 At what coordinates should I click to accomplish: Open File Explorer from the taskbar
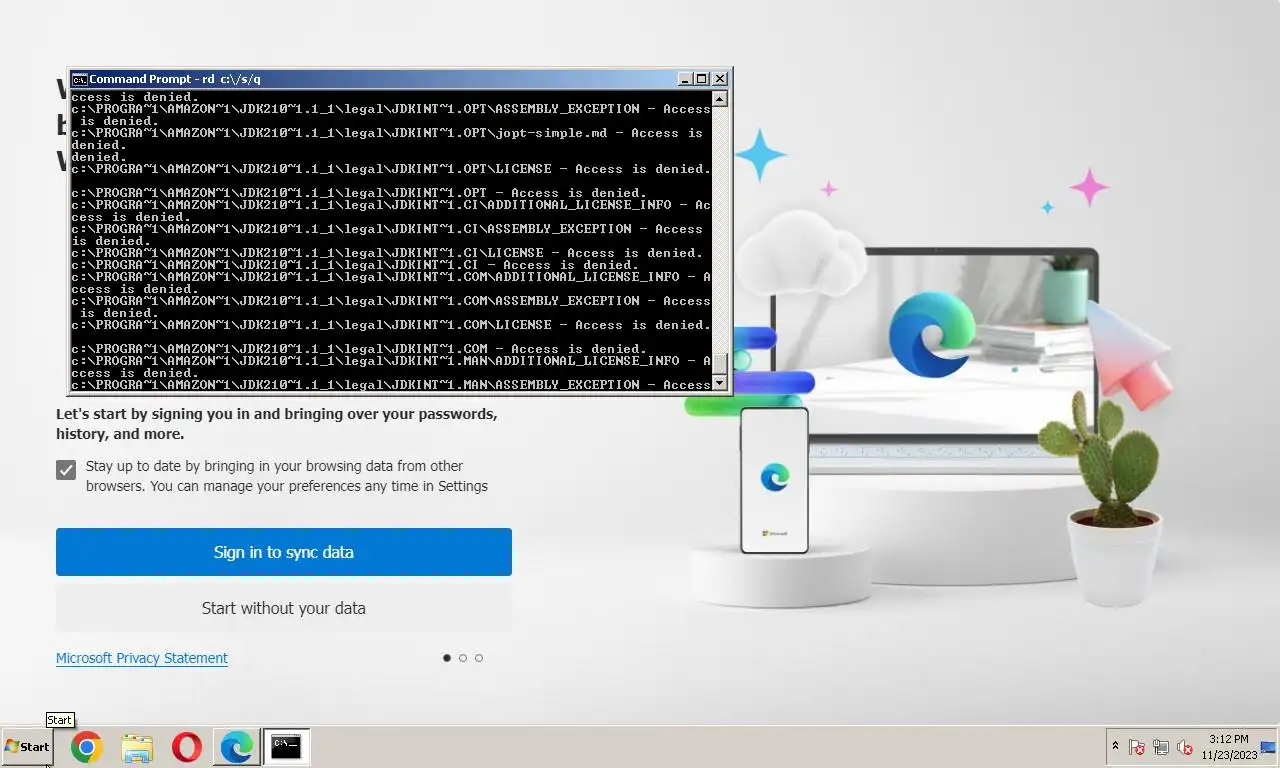point(137,747)
